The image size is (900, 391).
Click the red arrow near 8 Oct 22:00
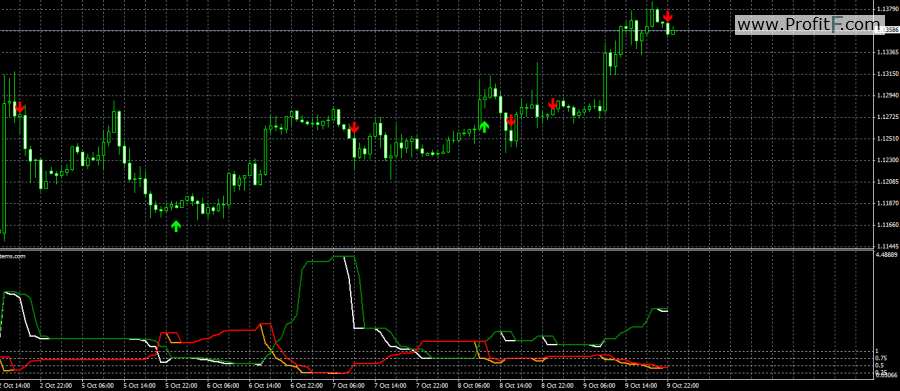pos(552,104)
